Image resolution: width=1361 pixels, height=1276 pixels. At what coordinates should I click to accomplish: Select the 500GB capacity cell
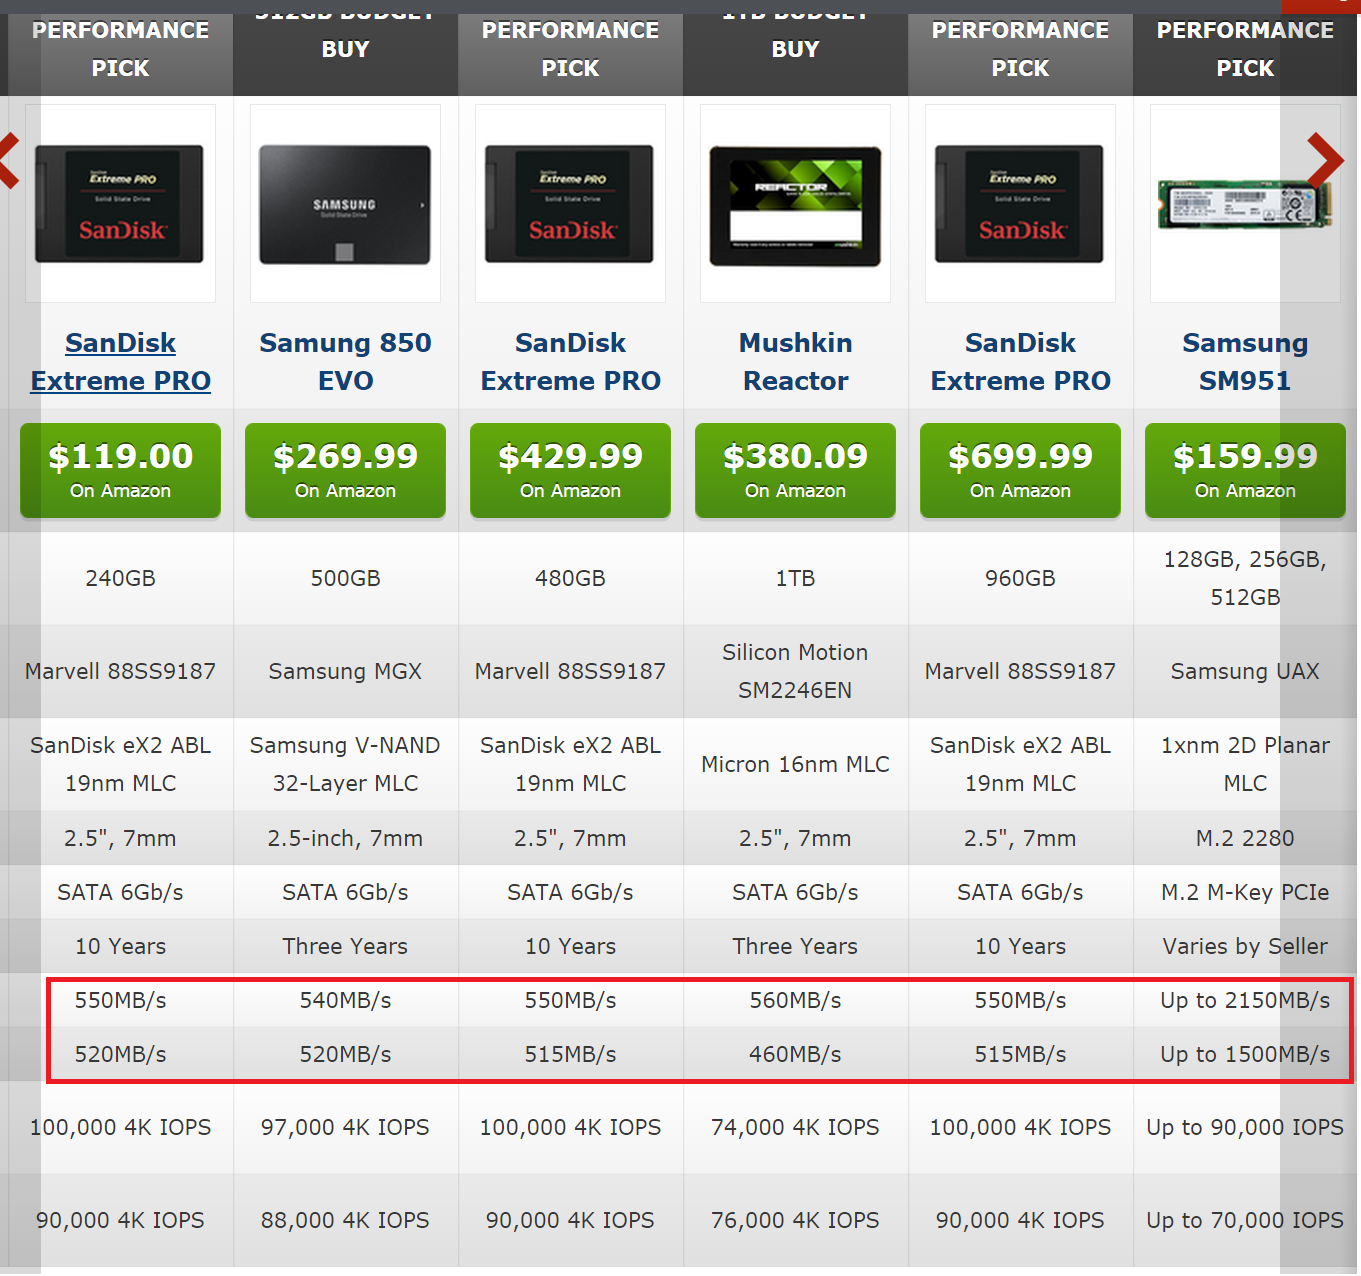coord(345,578)
